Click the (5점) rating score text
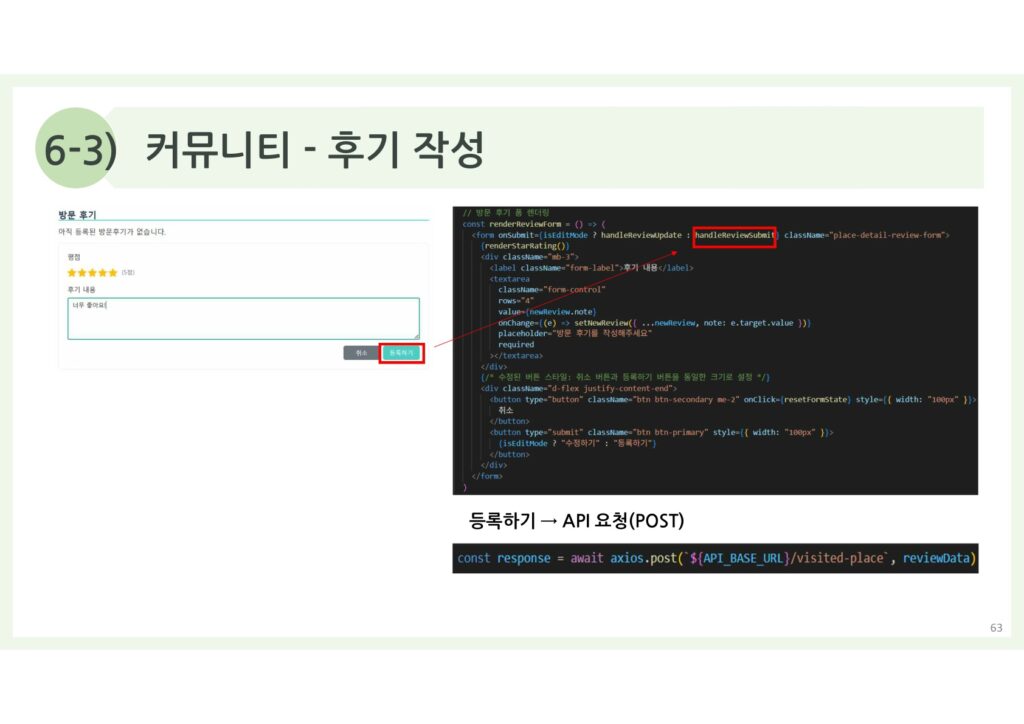The width and height of the screenshot is (1024, 724). [x=128, y=273]
